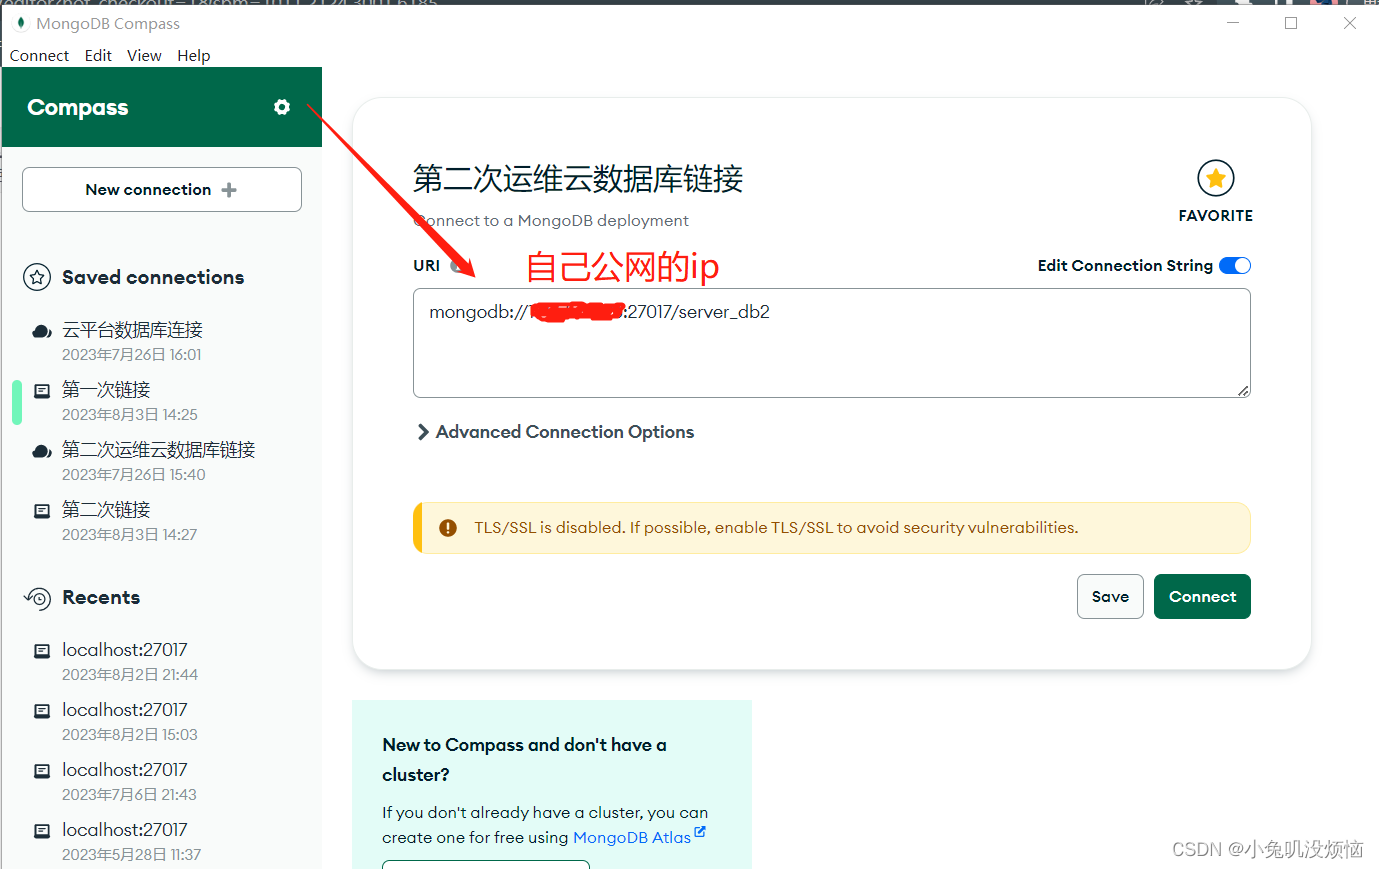The image size is (1379, 869).
Task: Open the Connect menu
Action: (39, 56)
